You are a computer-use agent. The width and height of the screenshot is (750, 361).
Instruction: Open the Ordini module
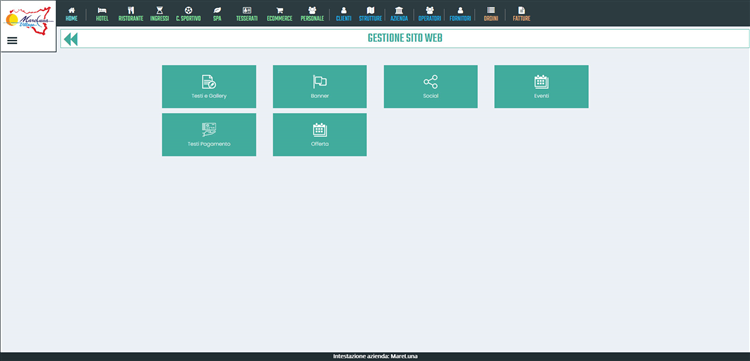[x=491, y=14]
